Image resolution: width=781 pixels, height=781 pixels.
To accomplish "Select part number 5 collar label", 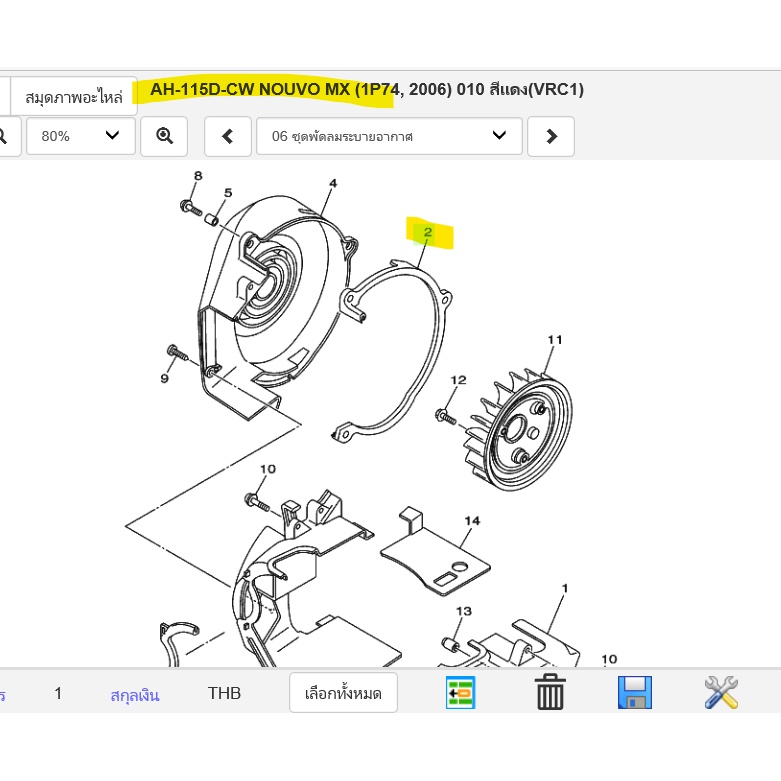I will pos(228,193).
